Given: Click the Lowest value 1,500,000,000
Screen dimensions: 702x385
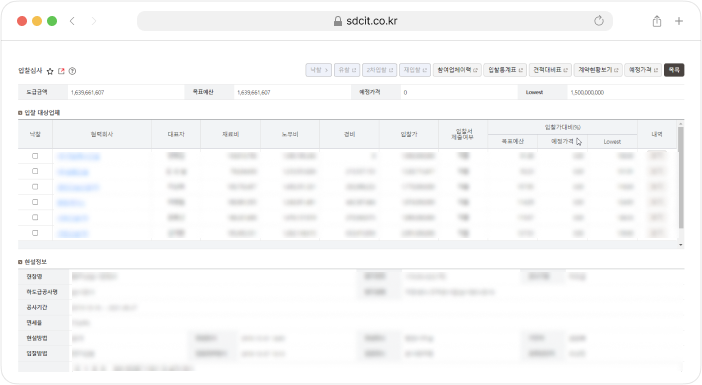Looking at the screenshot, I should (x=587, y=93).
